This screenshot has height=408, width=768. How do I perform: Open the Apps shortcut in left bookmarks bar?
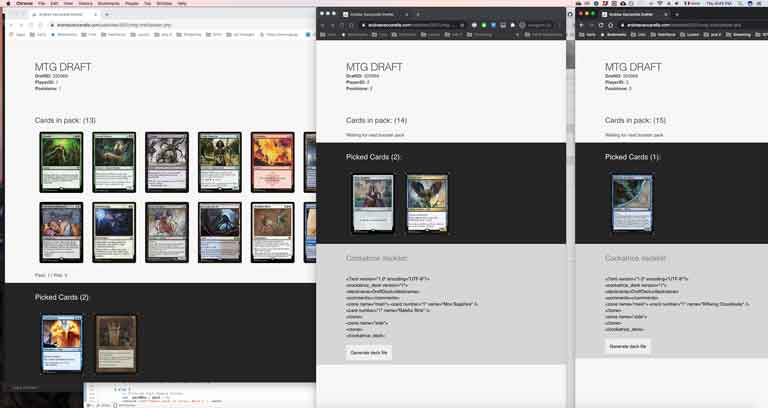point(18,35)
